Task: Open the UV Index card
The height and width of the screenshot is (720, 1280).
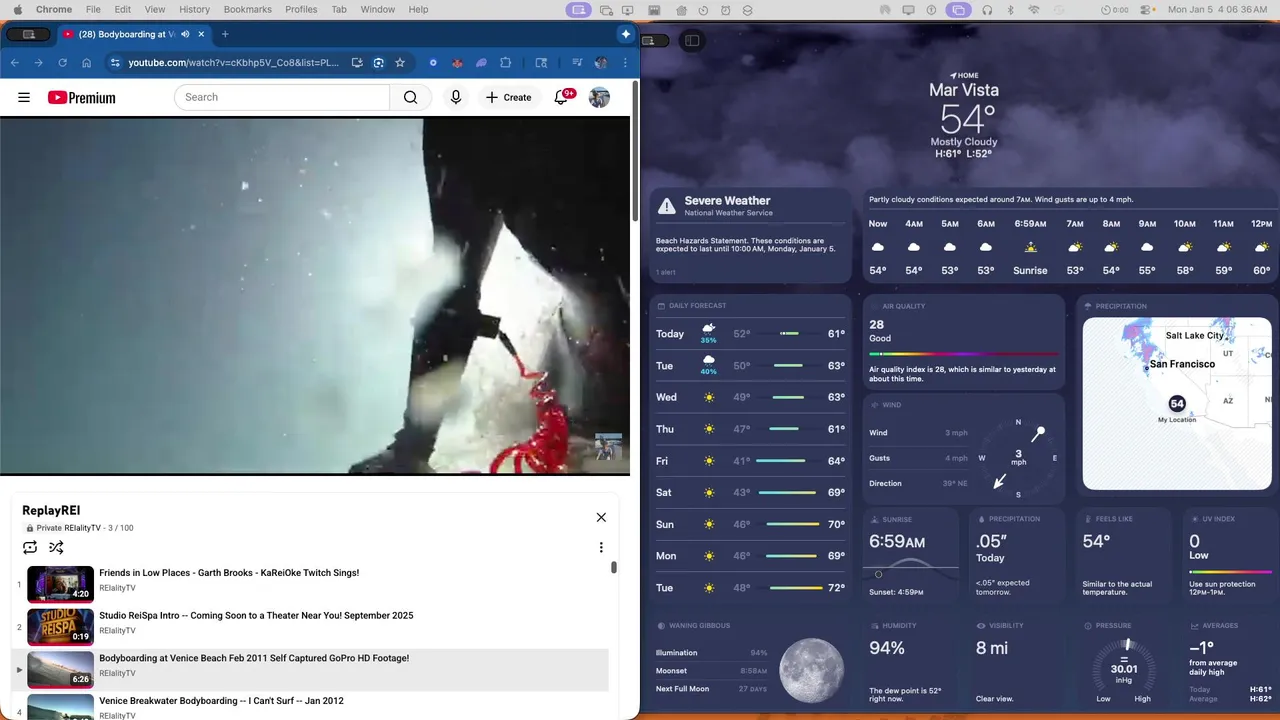Action: click(1230, 555)
